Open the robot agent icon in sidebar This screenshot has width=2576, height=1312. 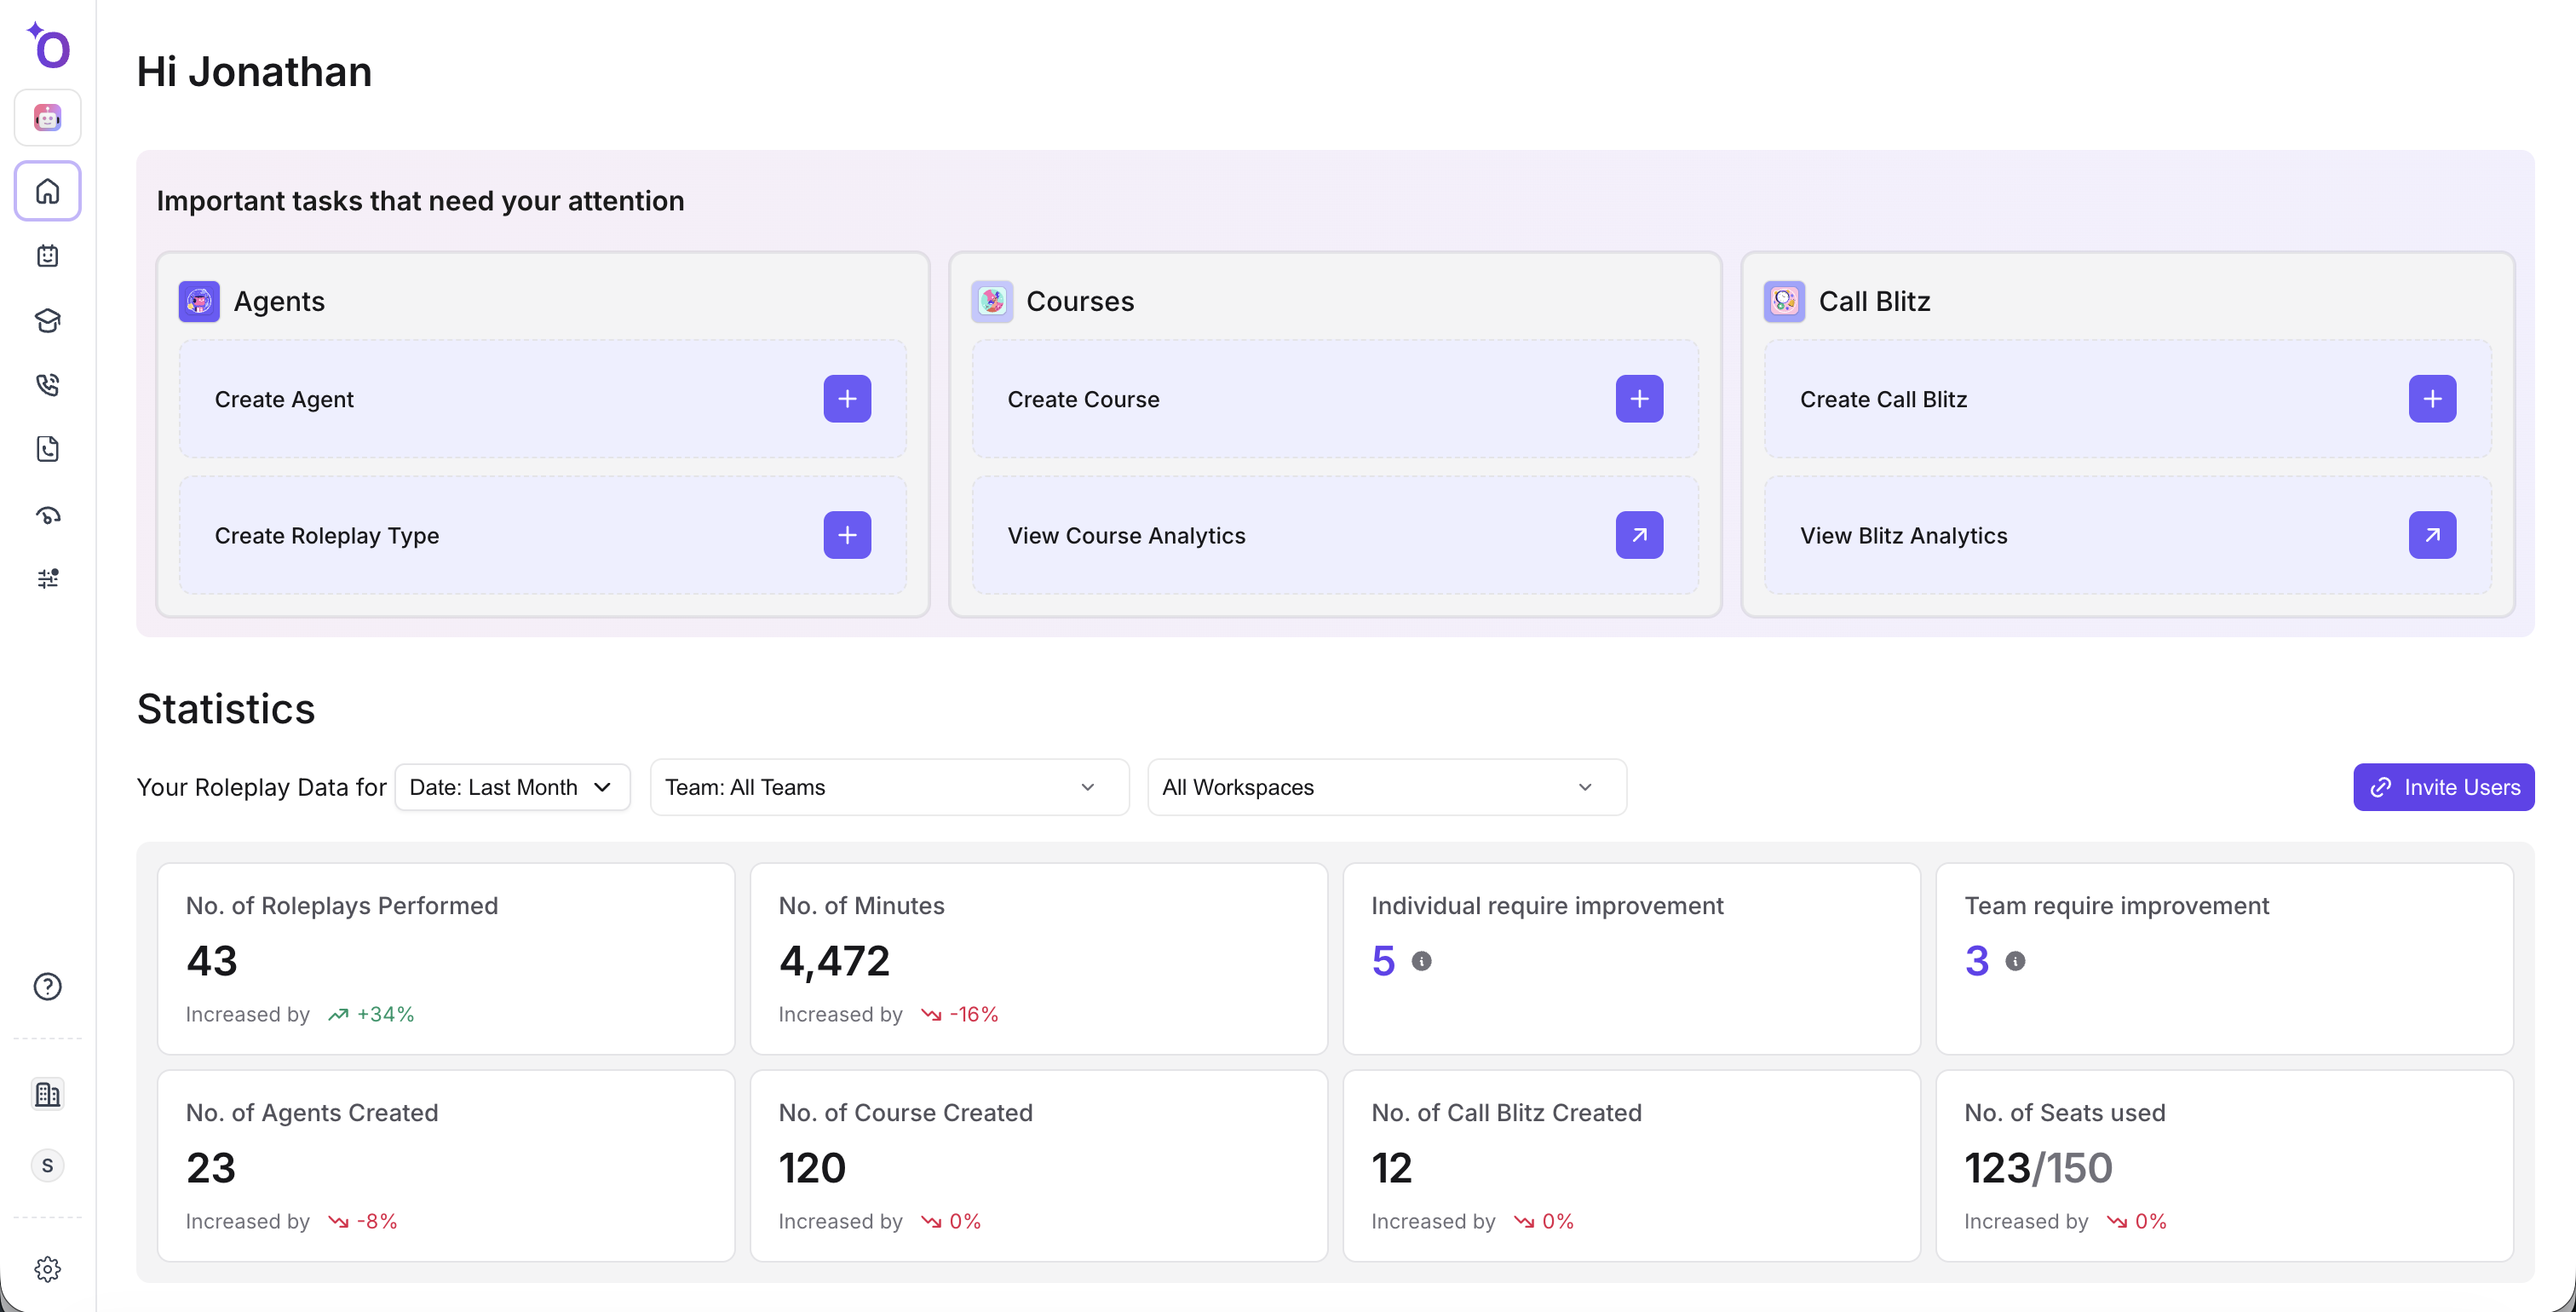(x=47, y=118)
